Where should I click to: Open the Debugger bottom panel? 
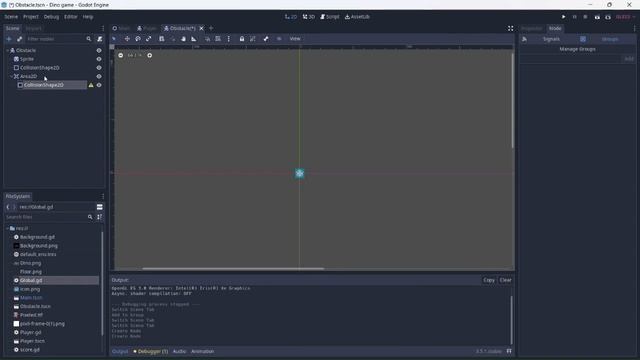tap(150, 351)
